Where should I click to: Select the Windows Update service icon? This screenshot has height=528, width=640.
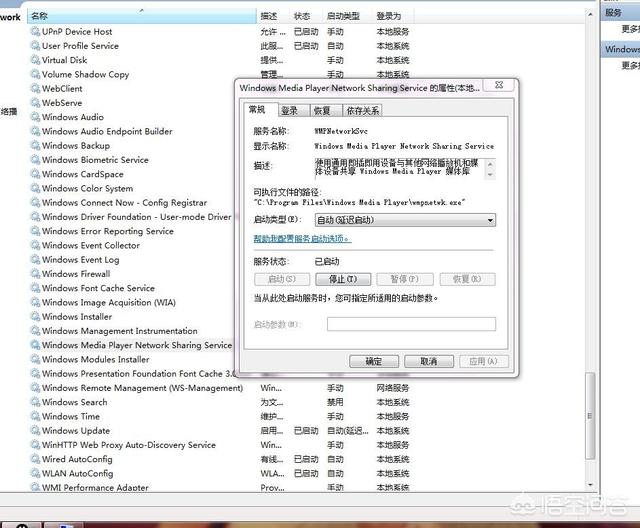click(35, 431)
